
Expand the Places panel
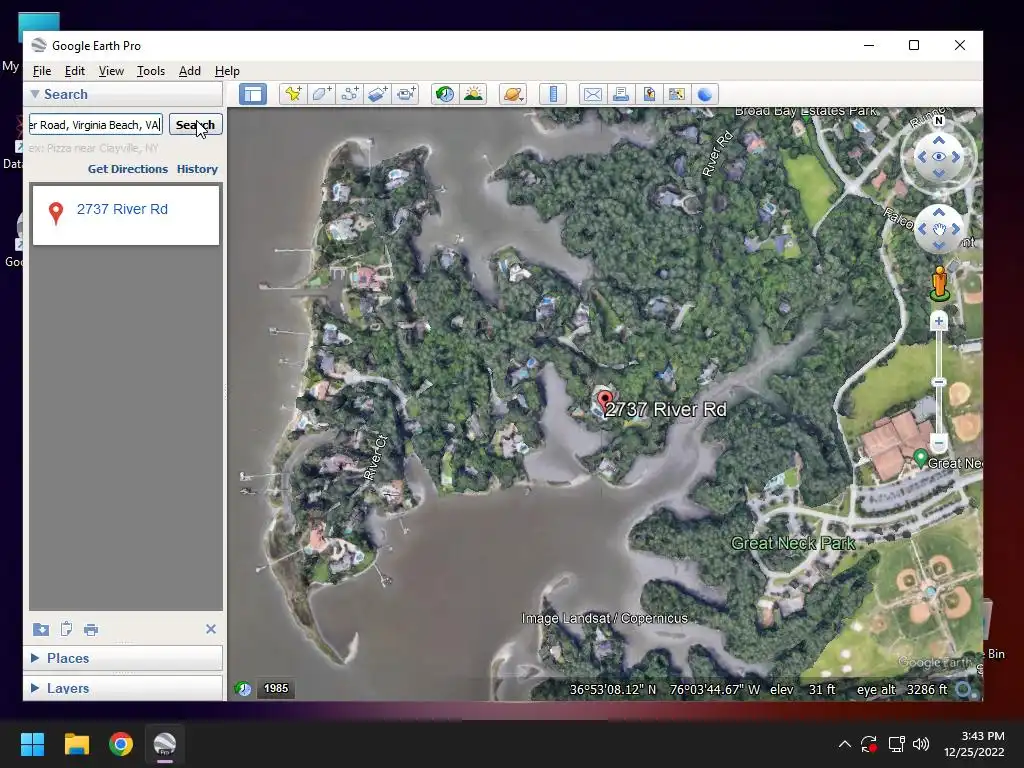click(x=35, y=658)
